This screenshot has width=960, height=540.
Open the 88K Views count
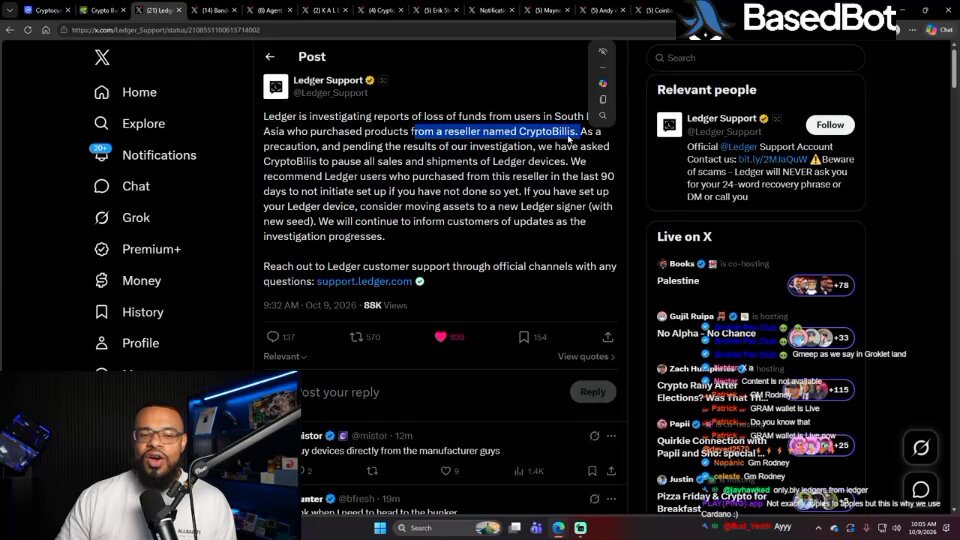(x=385, y=305)
